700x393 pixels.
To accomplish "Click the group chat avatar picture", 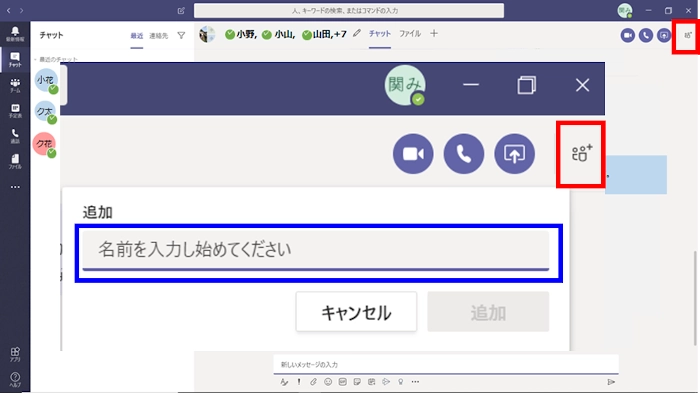I will 207,34.
